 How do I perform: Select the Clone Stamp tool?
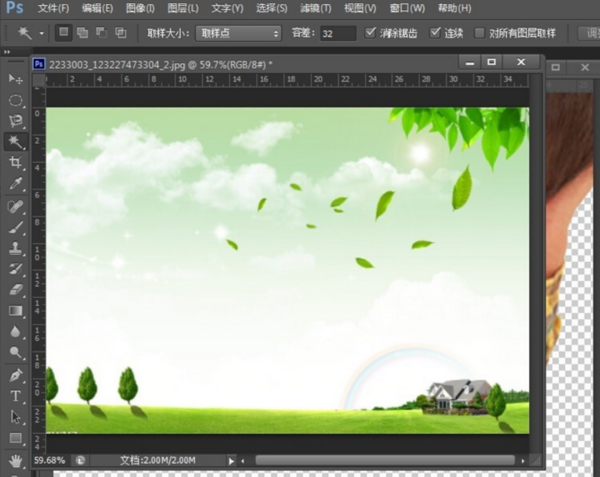point(16,247)
